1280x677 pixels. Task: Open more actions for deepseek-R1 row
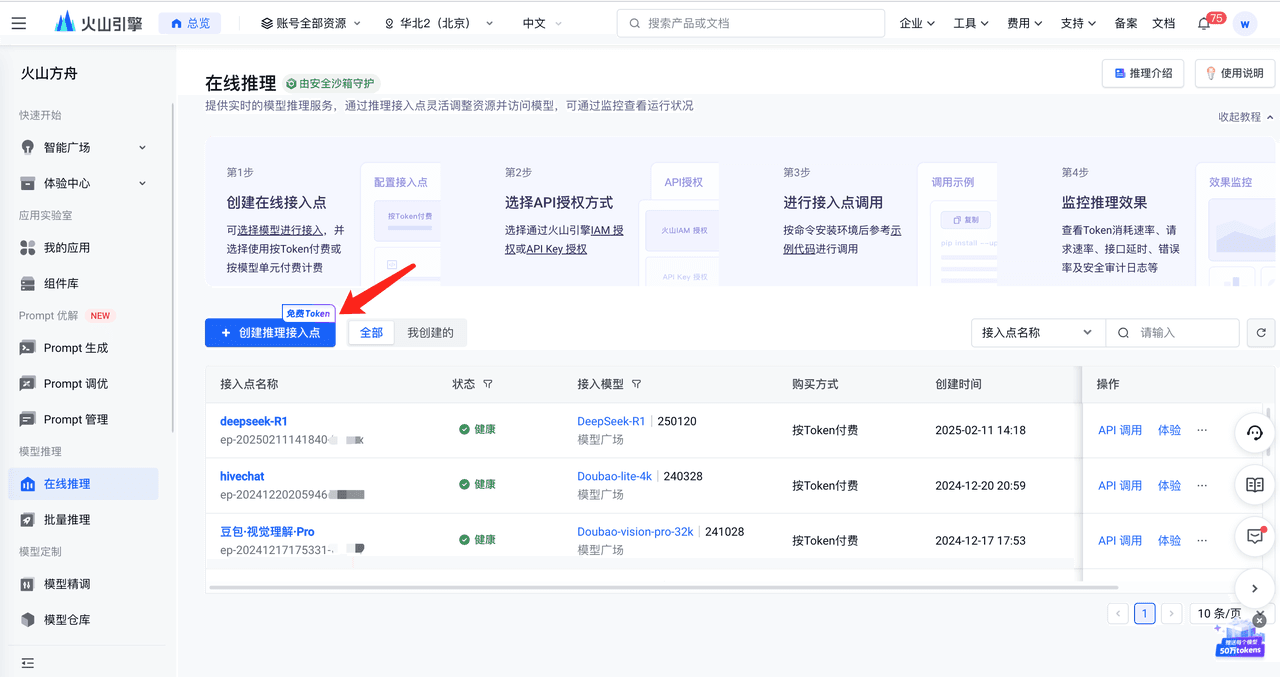(1202, 430)
